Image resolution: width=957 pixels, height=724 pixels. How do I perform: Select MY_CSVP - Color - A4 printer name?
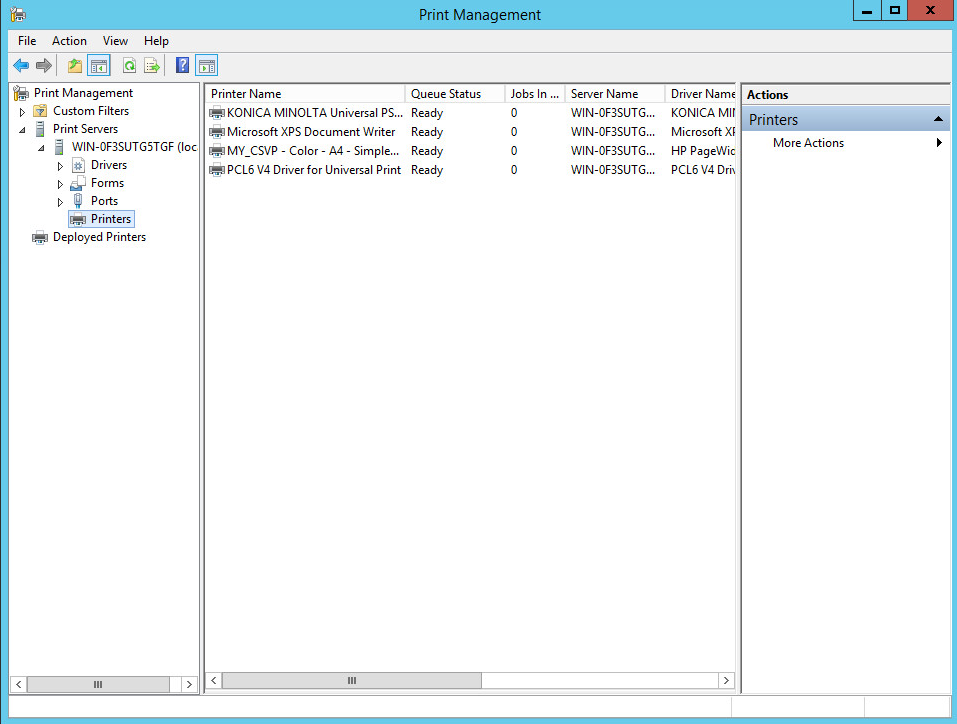coord(313,151)
